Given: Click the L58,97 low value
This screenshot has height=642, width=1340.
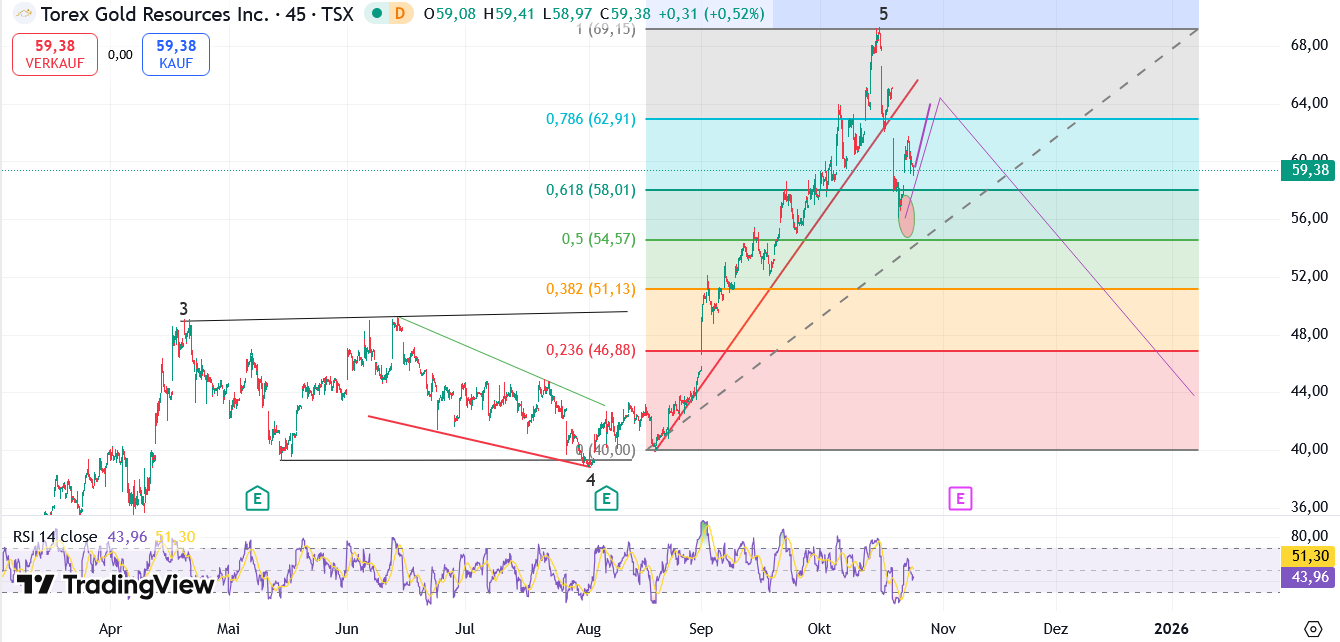Looking at the screenshot, I should tap(566, 14).
